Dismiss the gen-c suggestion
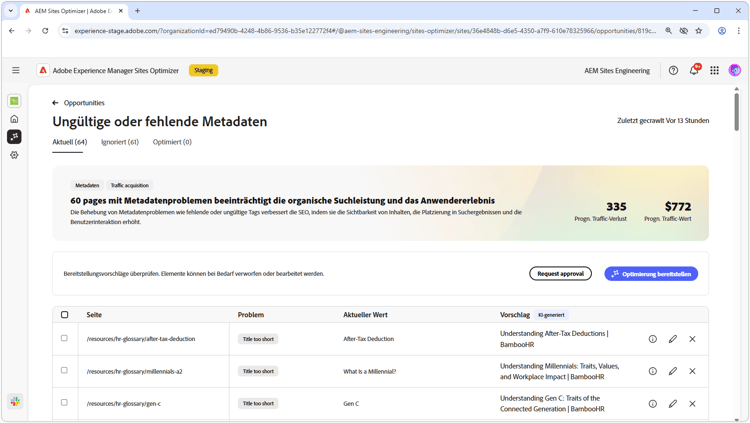This screenshot has width=750, height=423. click(x=692, y=403)
